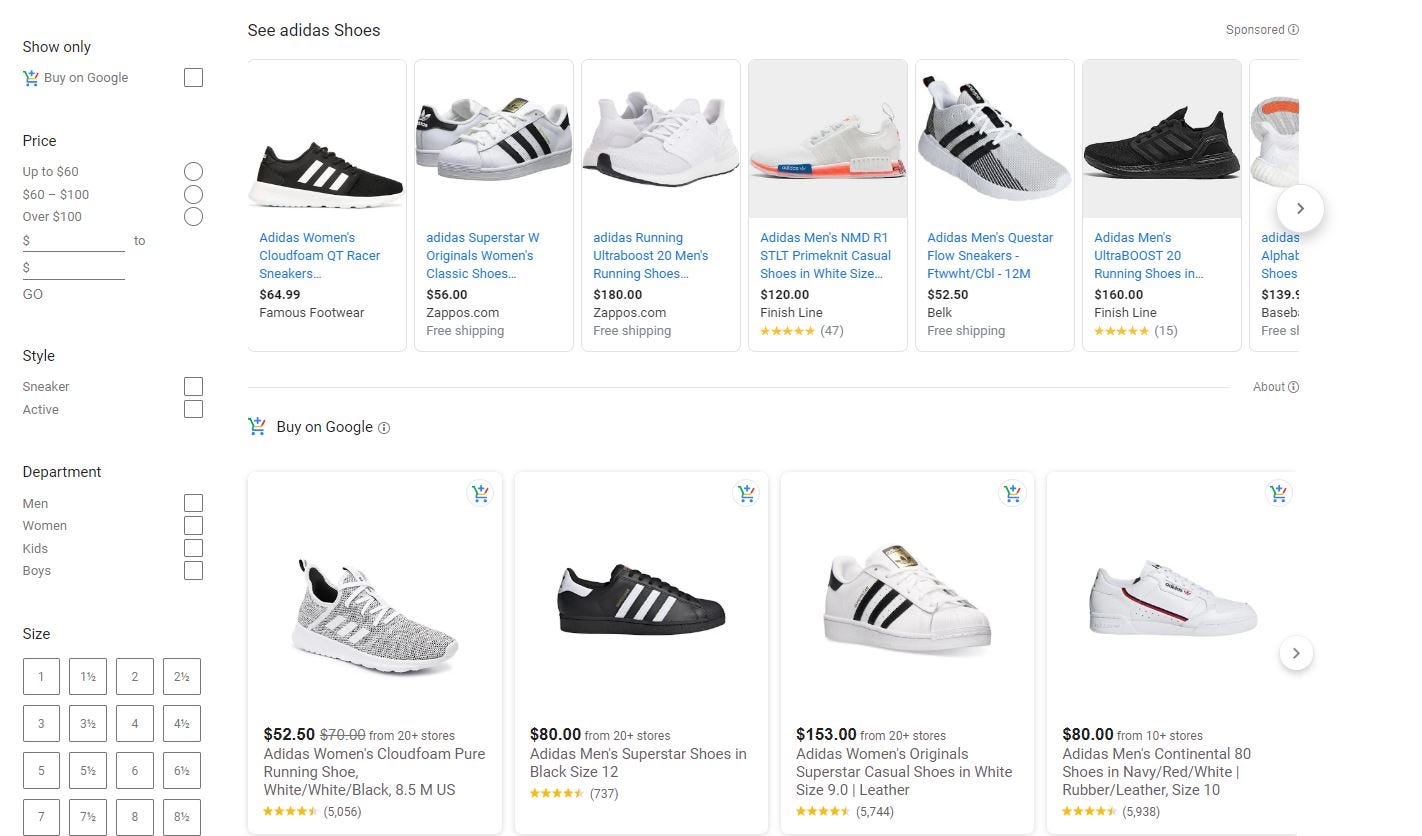Screen dimensions: 1422x836
Task: Click the minimum price input field
Action: click(74, 241)
